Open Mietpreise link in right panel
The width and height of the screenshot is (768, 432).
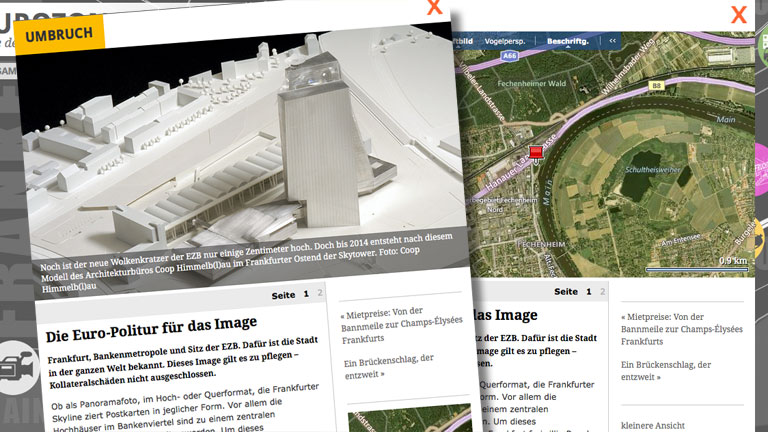point(682,329)
